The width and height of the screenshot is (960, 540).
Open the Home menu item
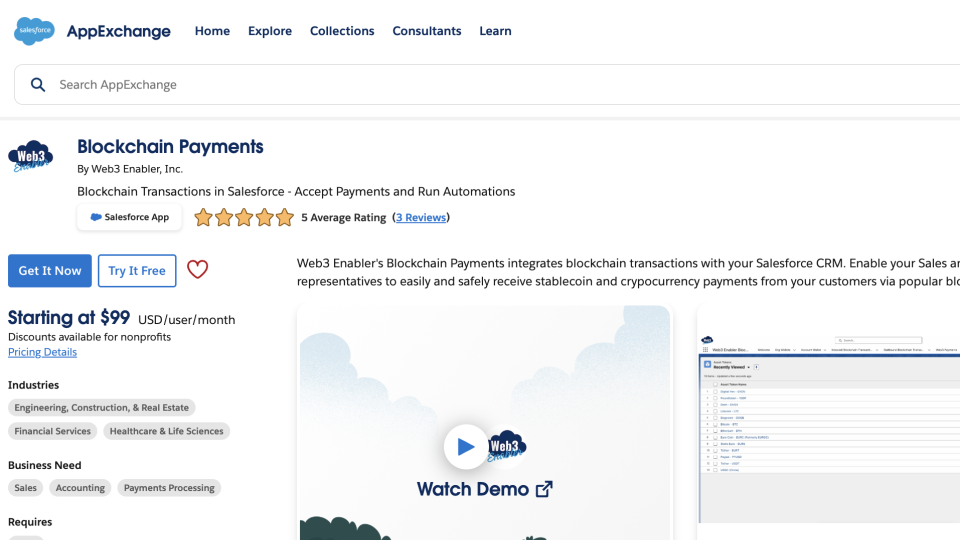[x=212, y=31]
